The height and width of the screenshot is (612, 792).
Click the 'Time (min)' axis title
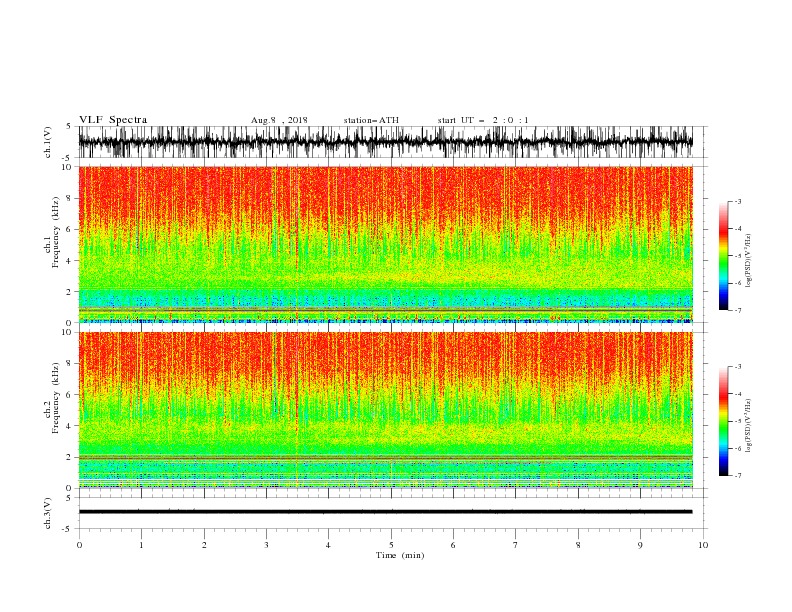click(400, 555)
